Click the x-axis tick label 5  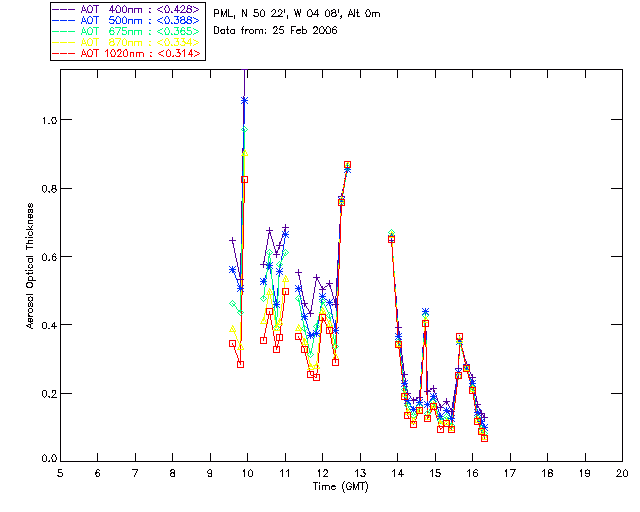point(60,473)
